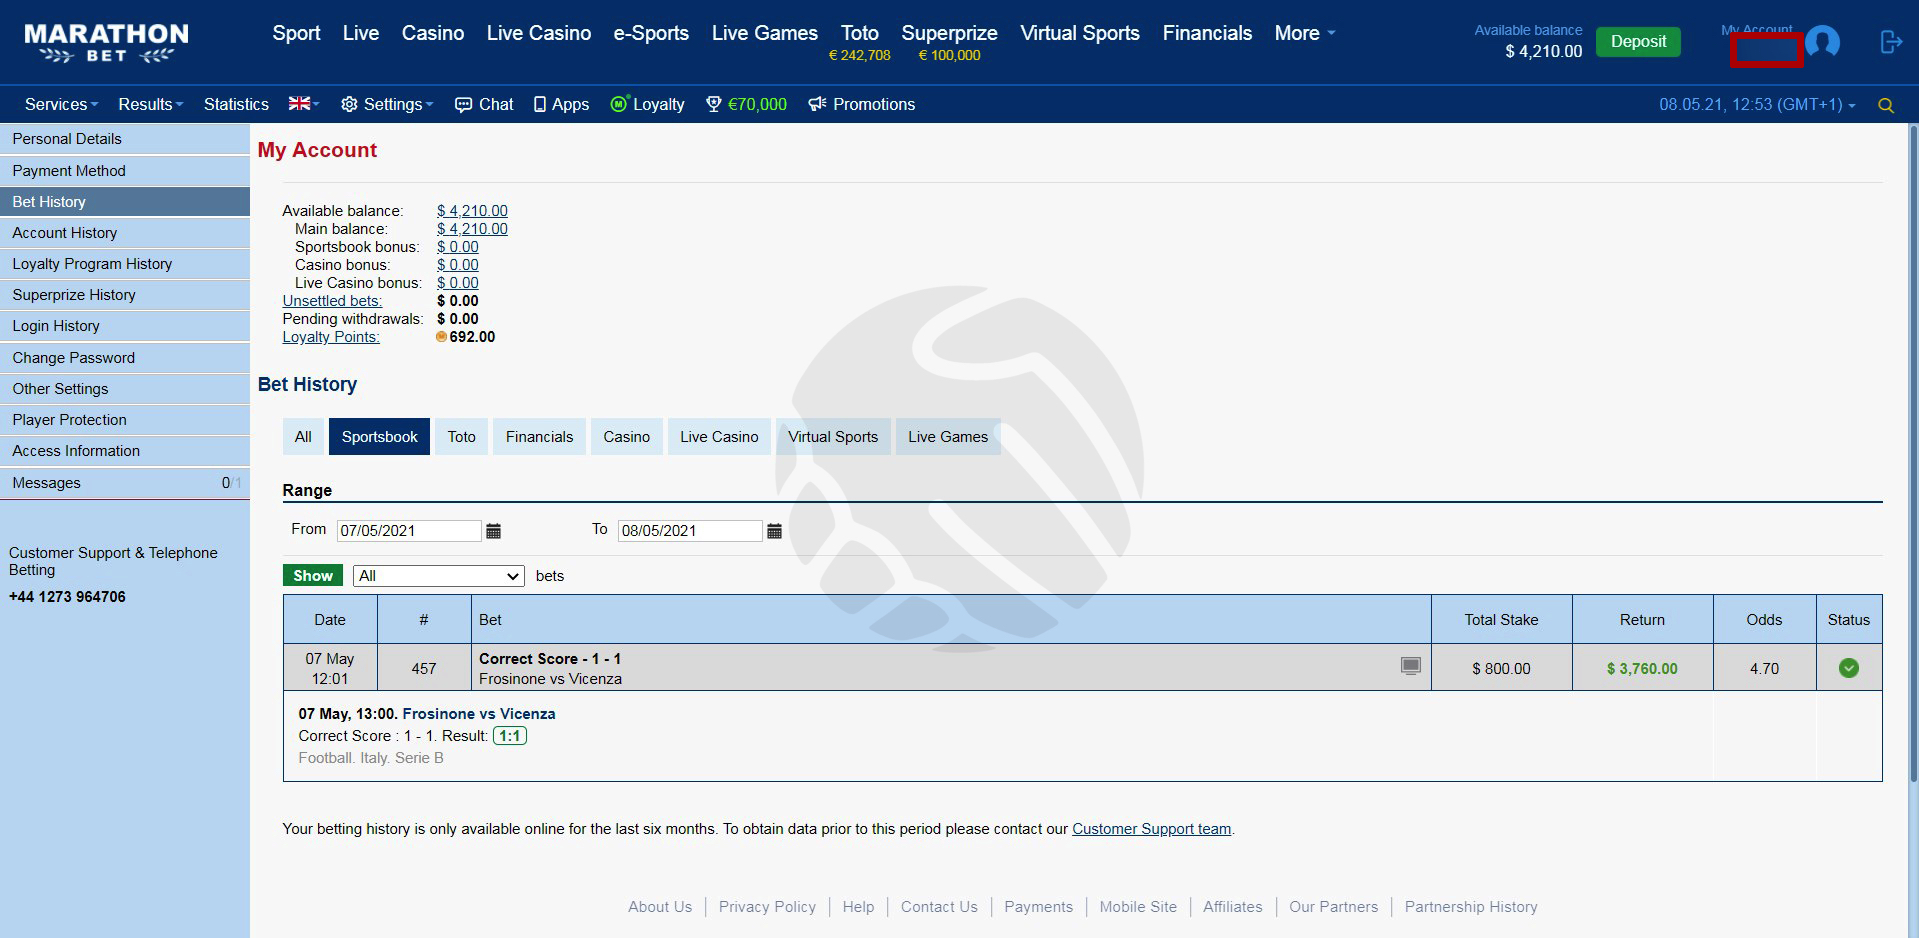Click the monitor icon in bet row 457
This screenshot has width=1919, height=938.
(x=1410, y=666)
